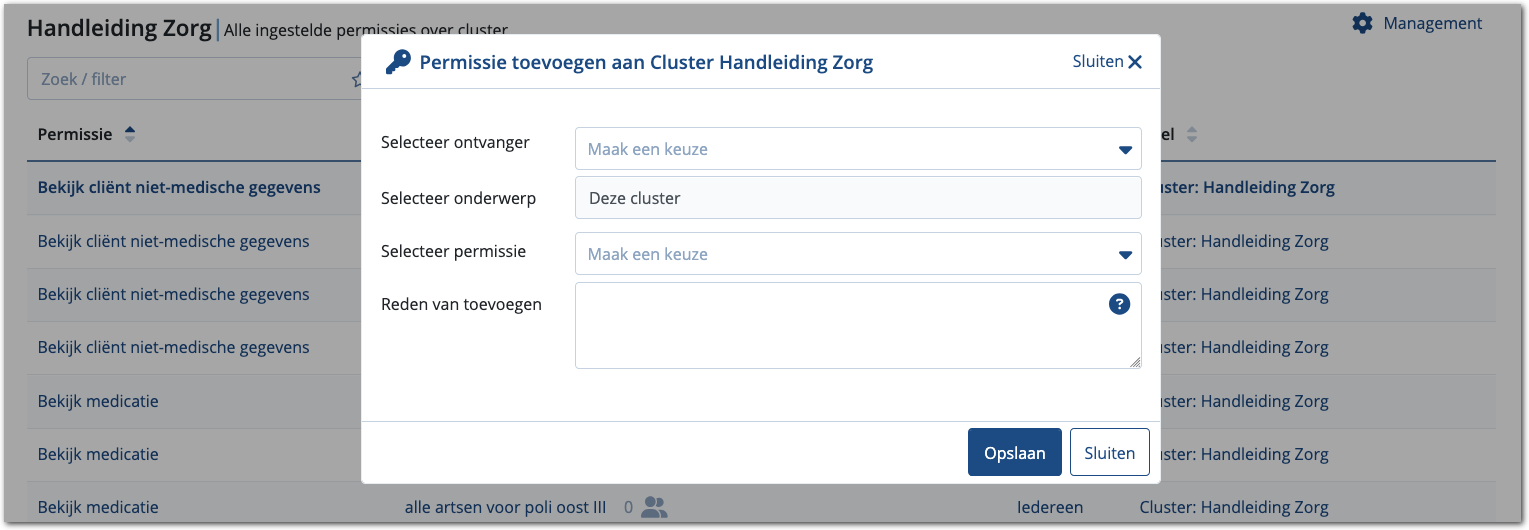Select the last Bekijk medicatie row
The height and width of the screenshot is (530, 1529).
[x=98, y=507]
